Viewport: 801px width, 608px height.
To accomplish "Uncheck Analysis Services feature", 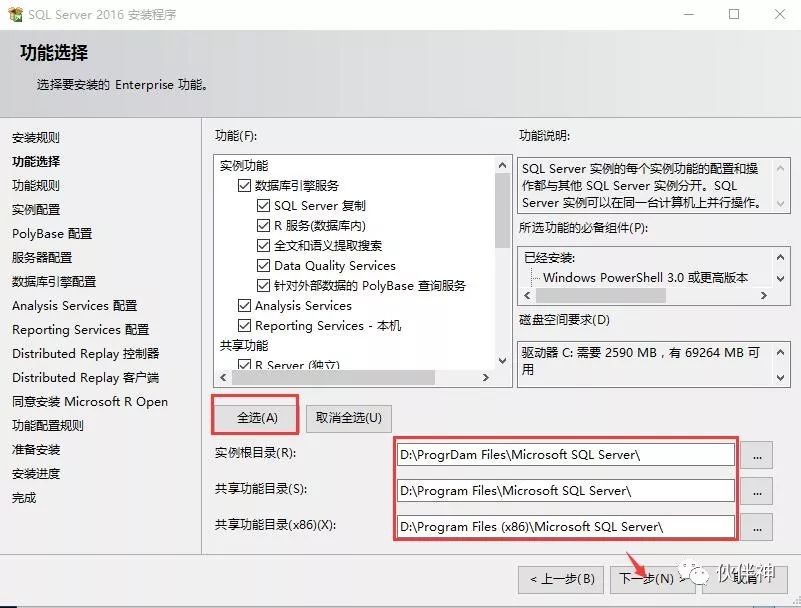I will point(244,305).
